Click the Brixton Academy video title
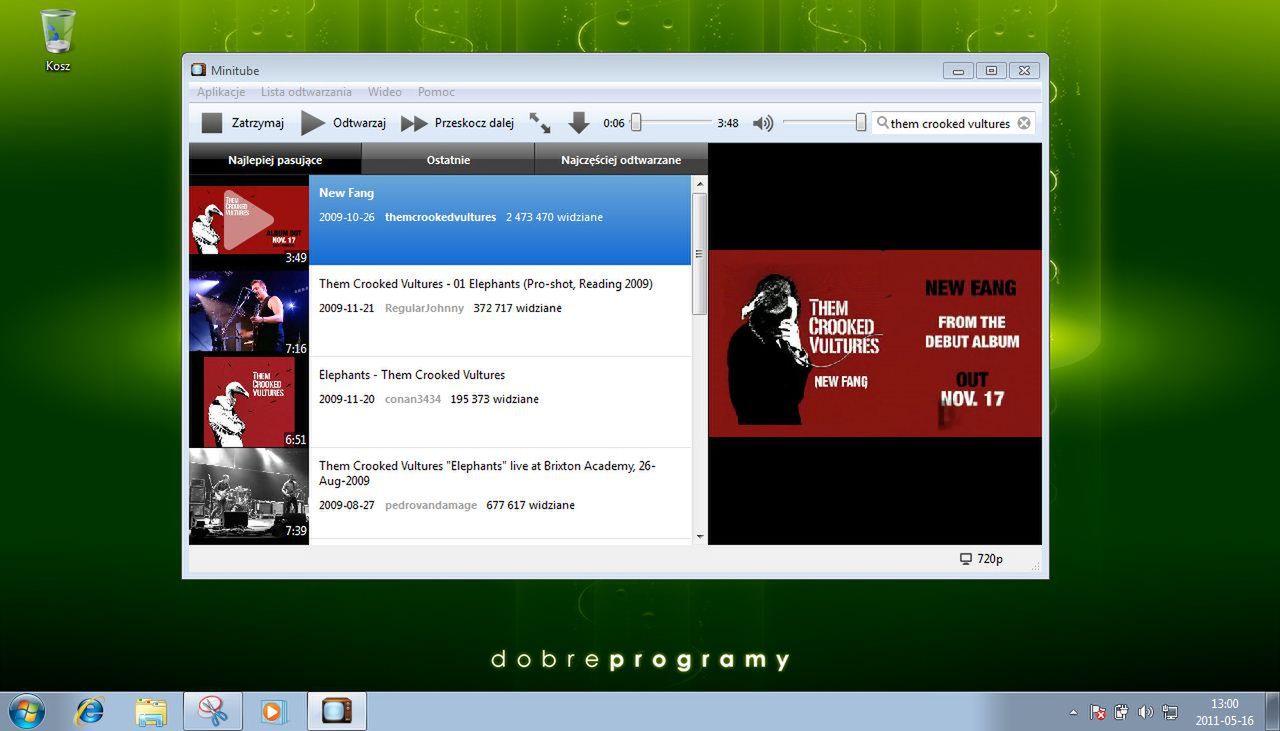 tap(487, 473)
